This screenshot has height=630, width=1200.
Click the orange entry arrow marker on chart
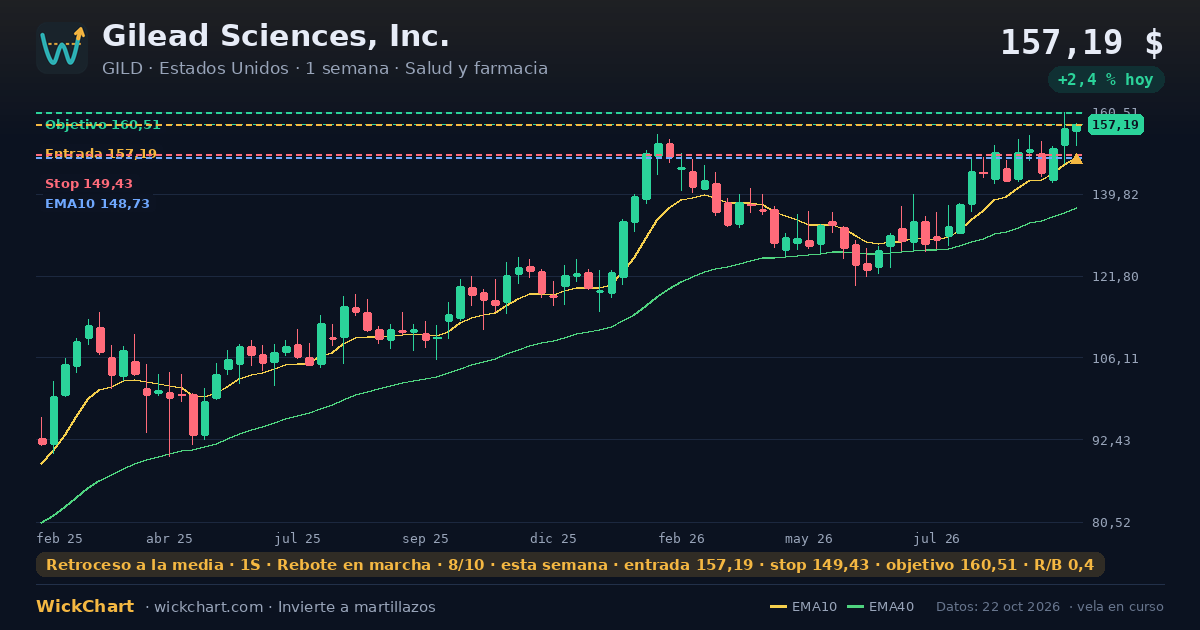[x=1077, y=158]
